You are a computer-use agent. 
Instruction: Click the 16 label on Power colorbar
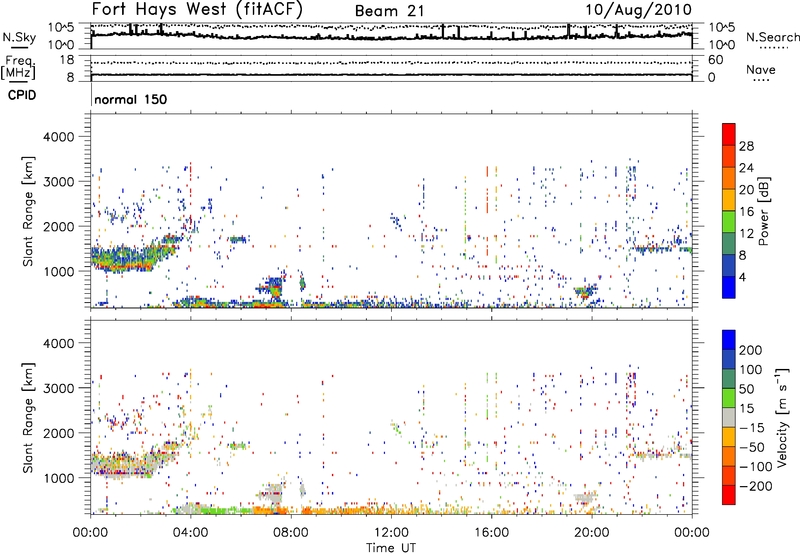pos(746,212)
